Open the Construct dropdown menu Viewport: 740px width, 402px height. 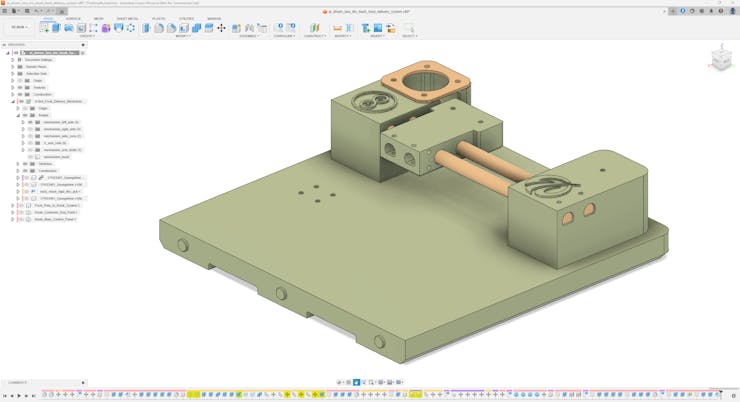[314, 36]
